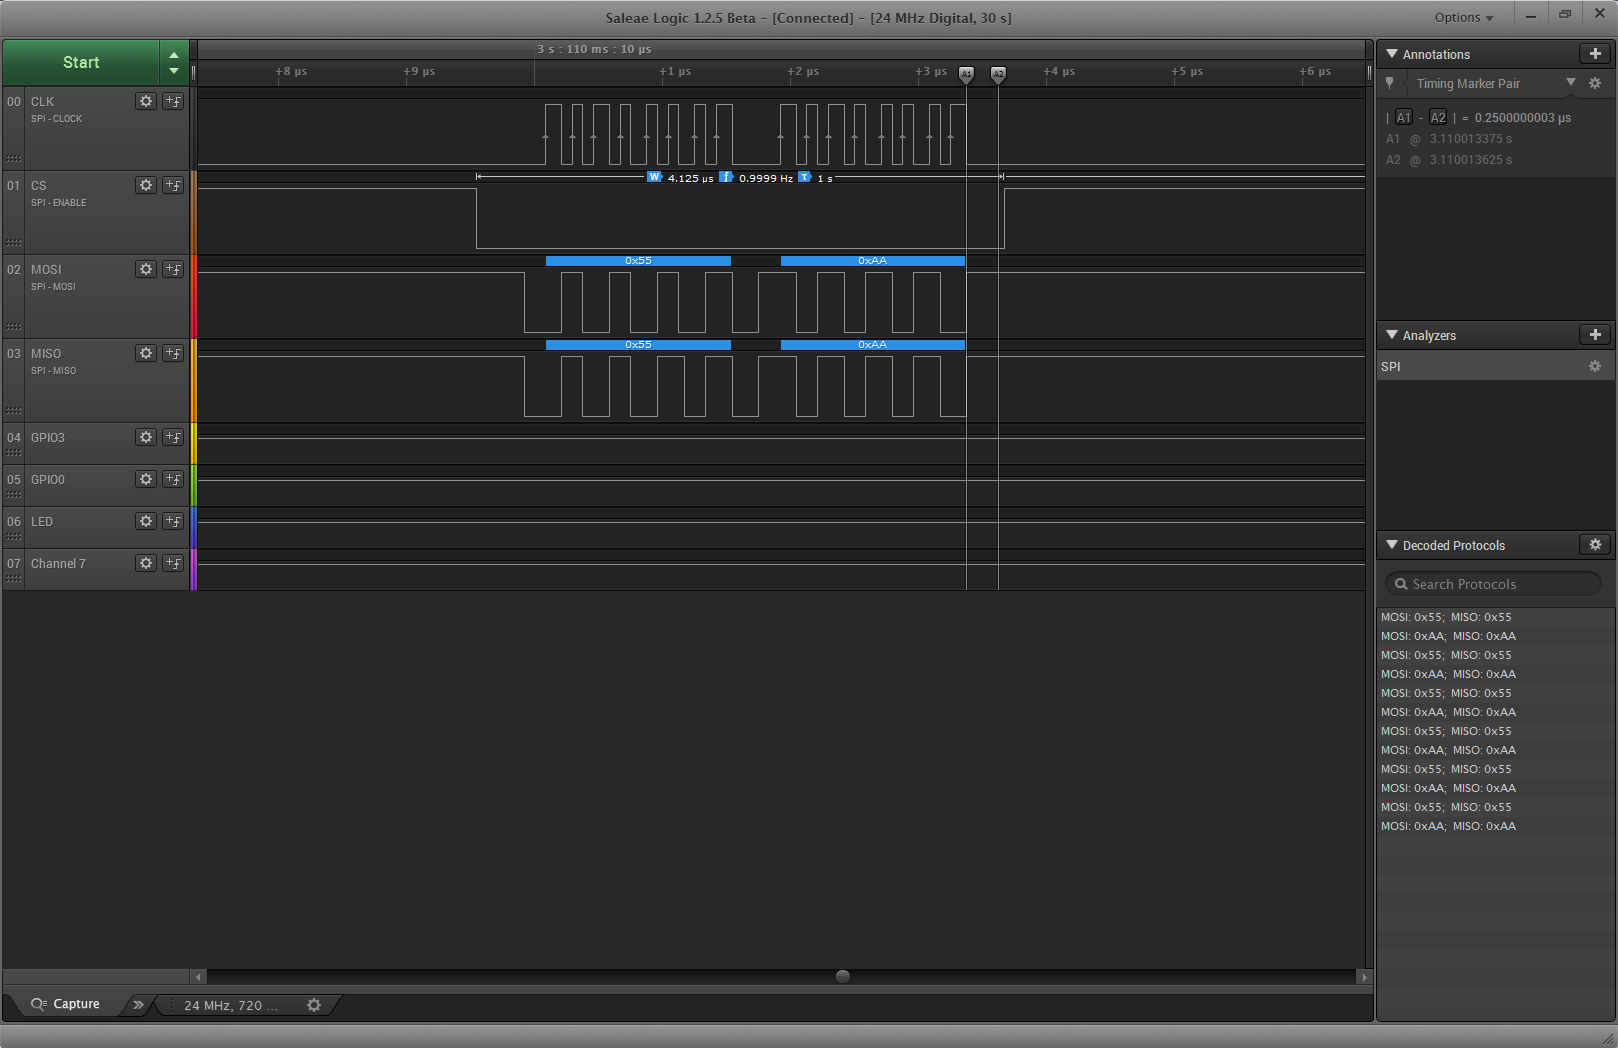Add a new annotation with plus button
Screen dimensions: 1618x1048
tap(1595, 54)
